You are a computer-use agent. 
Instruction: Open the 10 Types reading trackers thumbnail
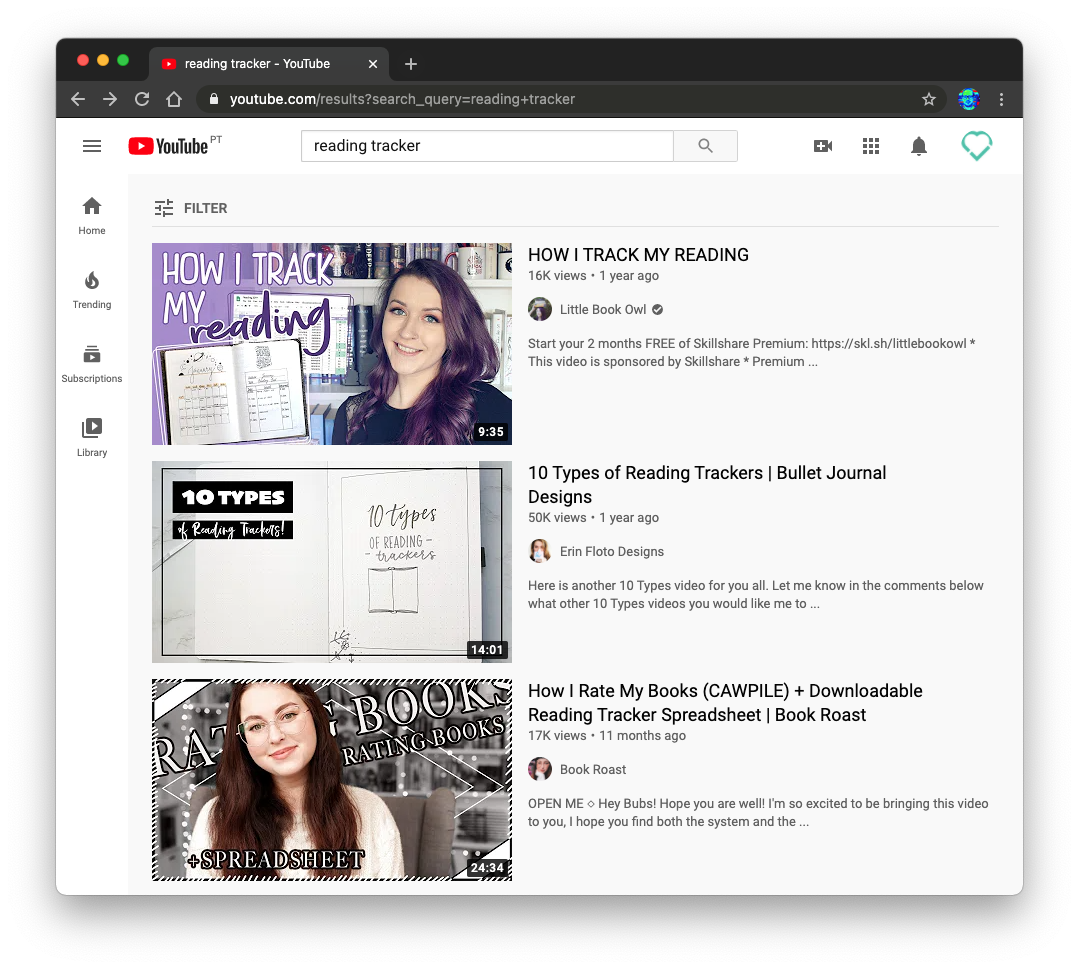pos(332,562)
